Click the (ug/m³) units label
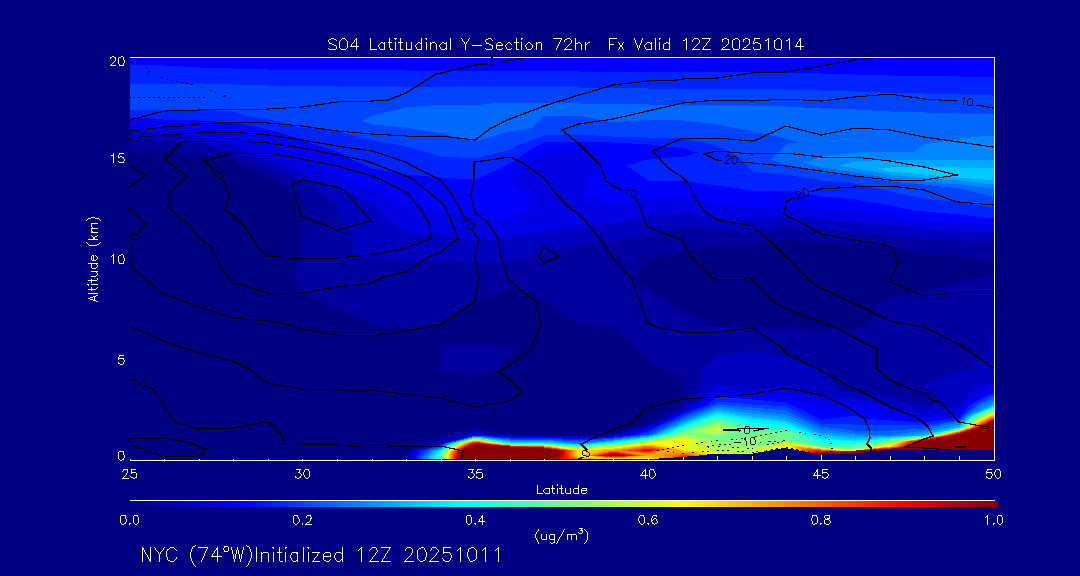 coord(562,536)
